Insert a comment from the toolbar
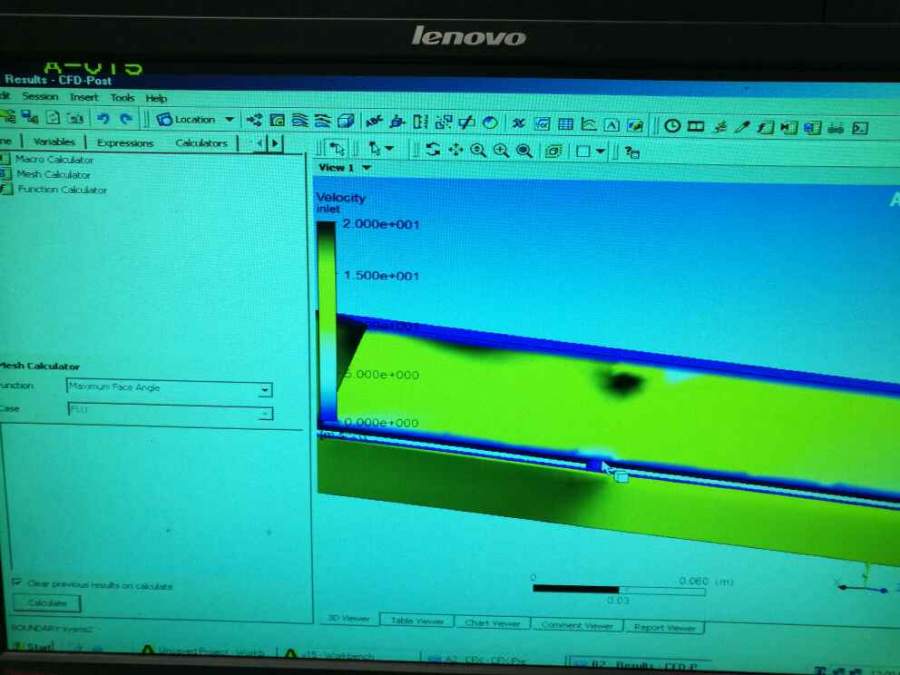Image resolution: width=900 pixels, height=675 pixels. pos(612,125)
